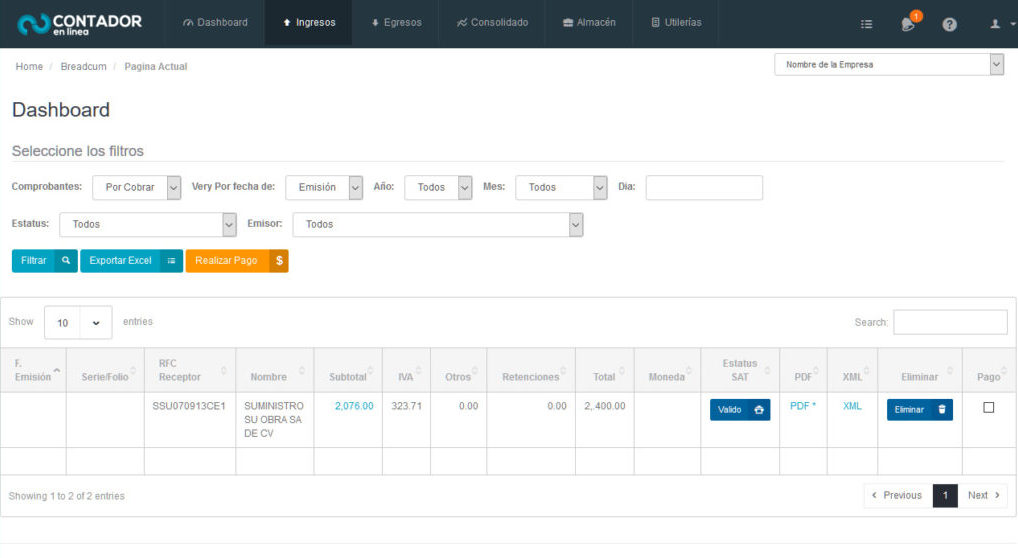Open the Ingresos menu
The height and width of the screenshot is (558, 1018).
(309, 23)
